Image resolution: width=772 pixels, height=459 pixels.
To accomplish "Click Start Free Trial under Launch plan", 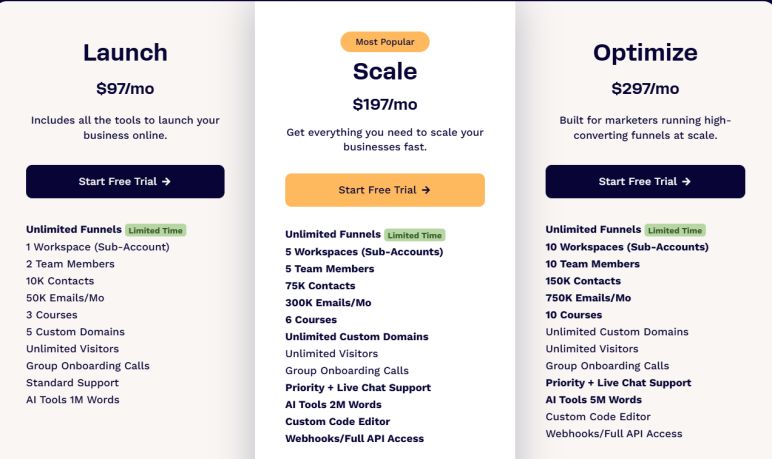I will [125, 182].
